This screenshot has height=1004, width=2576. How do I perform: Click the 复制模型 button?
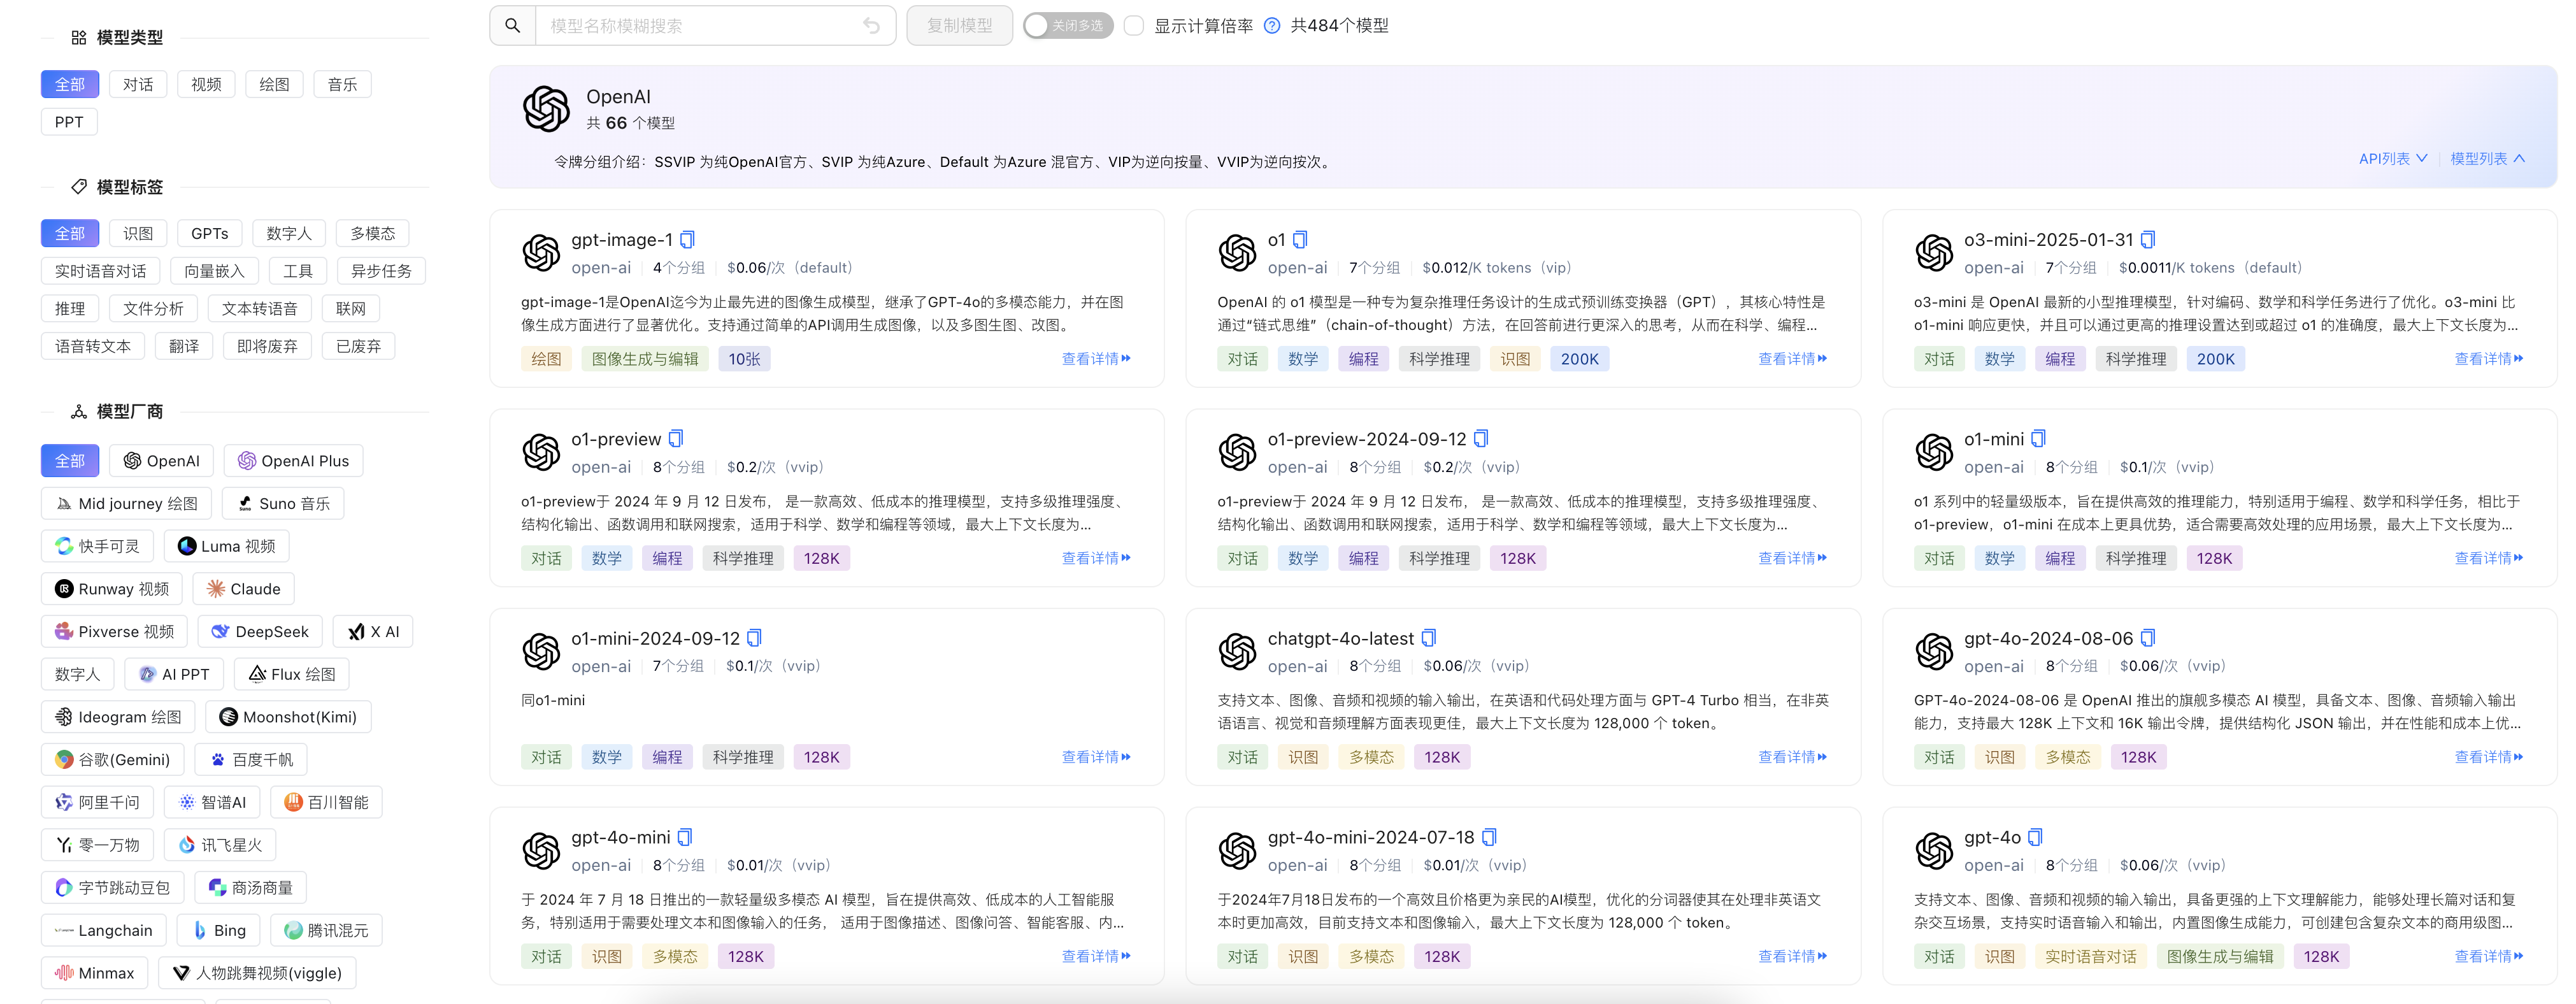[959, 26]
